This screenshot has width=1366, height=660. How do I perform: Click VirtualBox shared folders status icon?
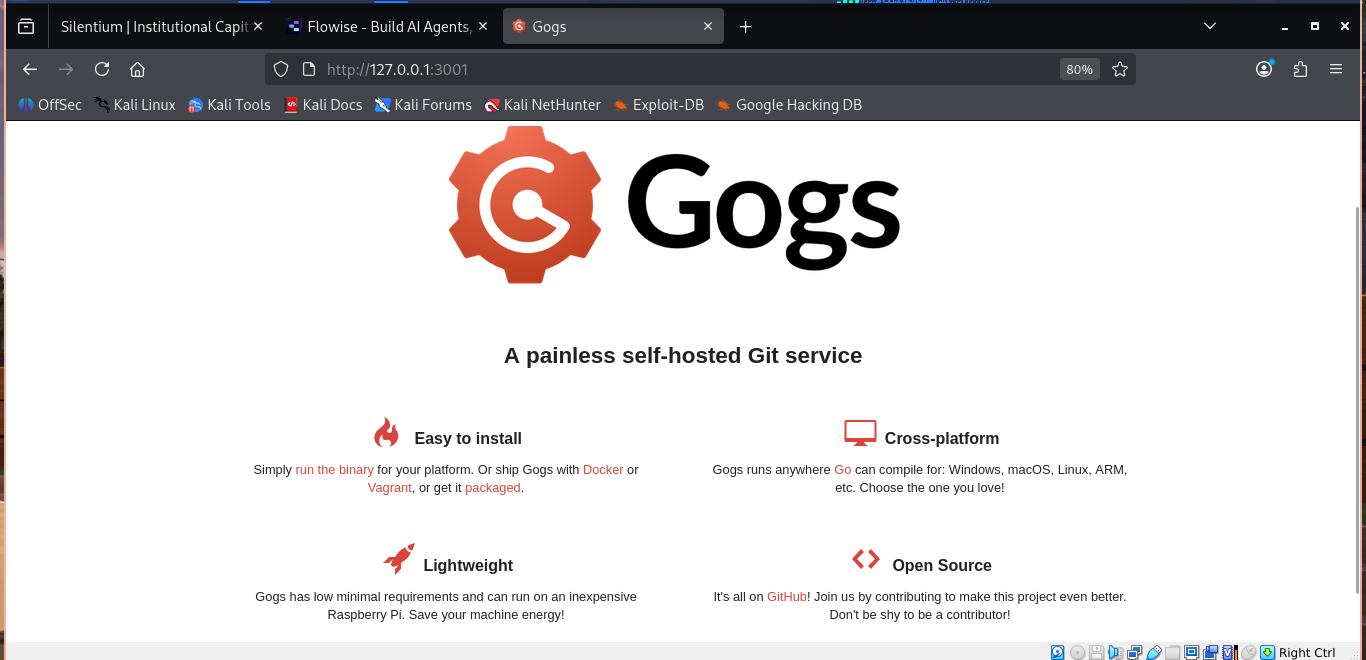pyautogui.click(x=1172, y=652)
